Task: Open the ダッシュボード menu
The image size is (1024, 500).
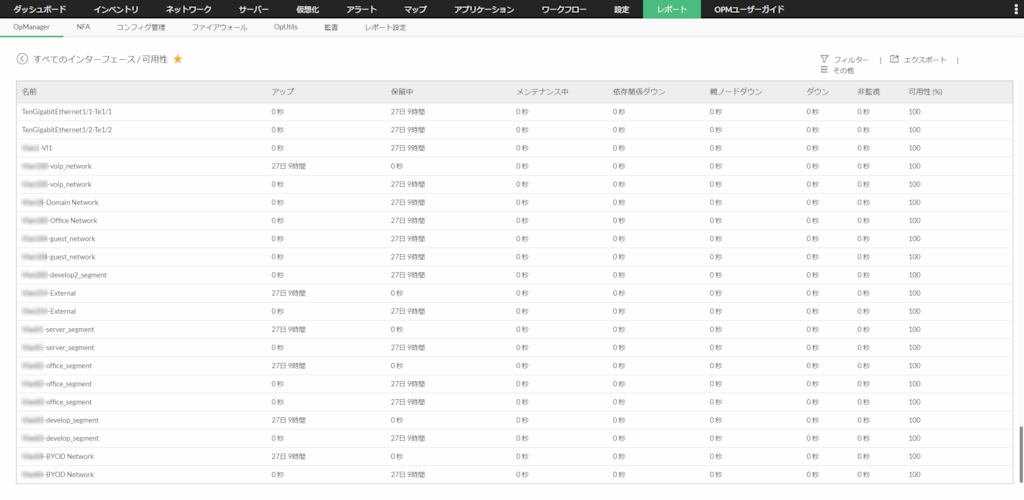Action: 40,9
